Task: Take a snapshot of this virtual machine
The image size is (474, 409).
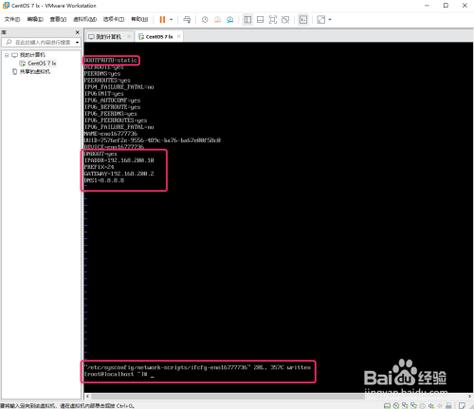Action: coord(205,20)
